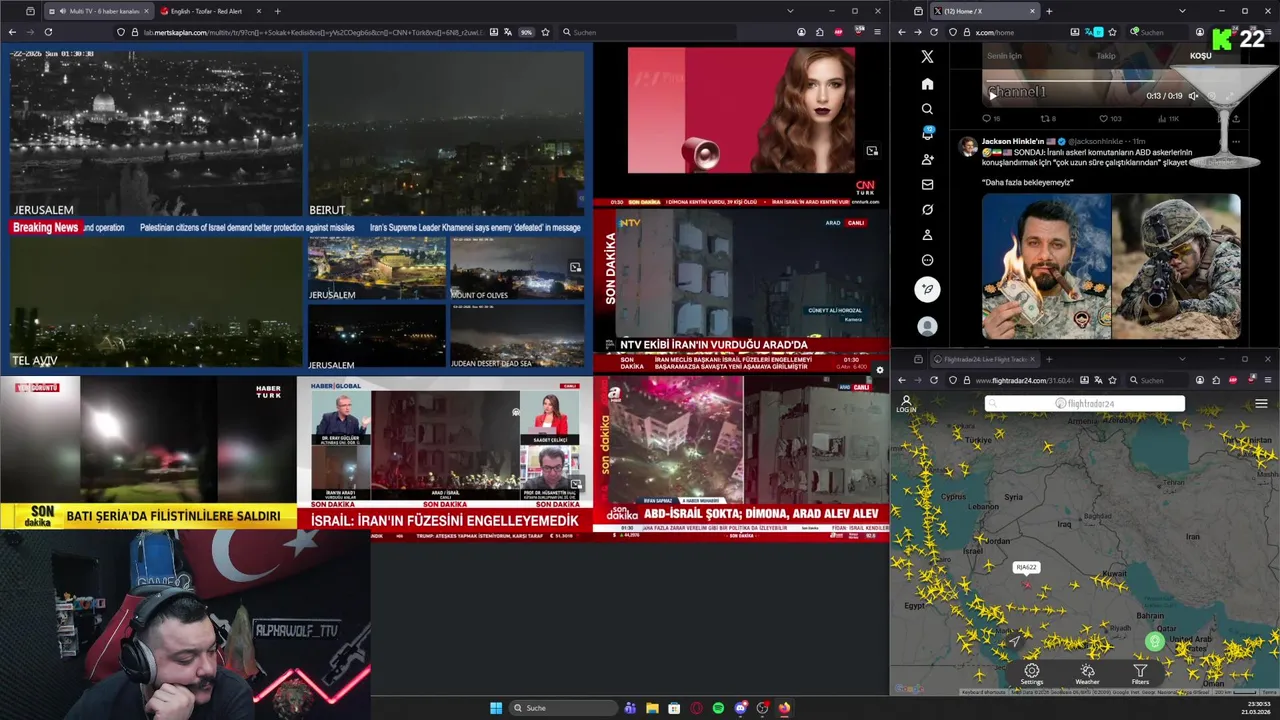Open Adblock Plus extension in Multi TV window
The height and width of the screenshot is (720, 1280).
tap(837, 32)
